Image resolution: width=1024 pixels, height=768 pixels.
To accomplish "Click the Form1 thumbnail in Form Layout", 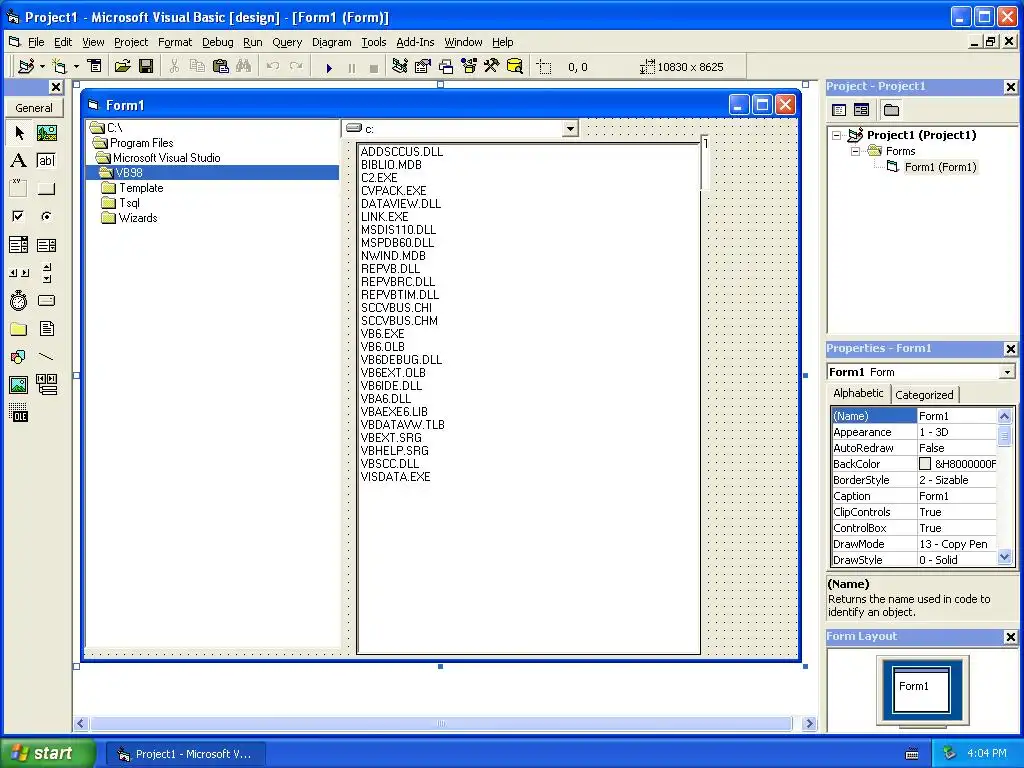I will click(921, 689).
